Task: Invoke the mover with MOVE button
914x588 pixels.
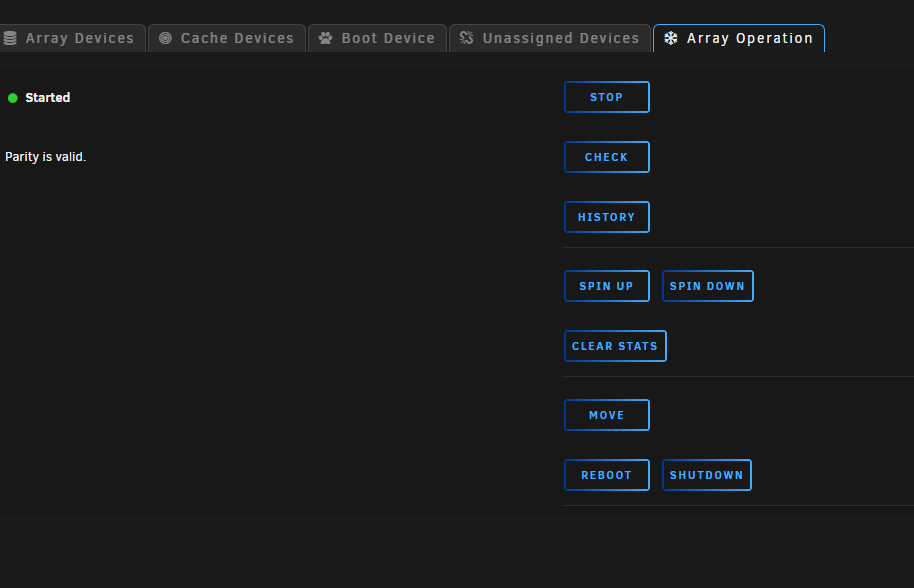Action: pyautogui.click(x=607, y=415)
